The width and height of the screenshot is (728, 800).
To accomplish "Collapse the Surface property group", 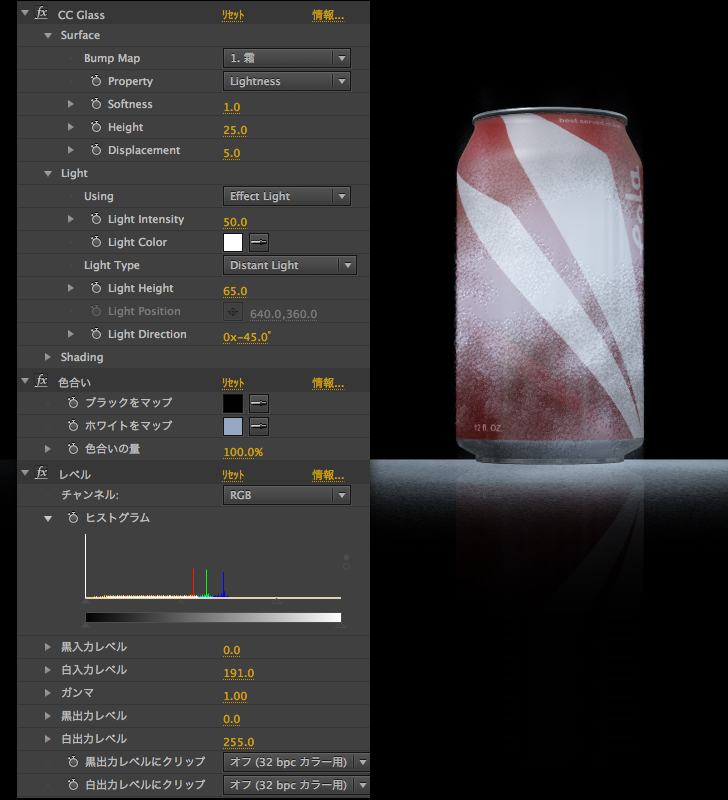I will click(47, 35).
